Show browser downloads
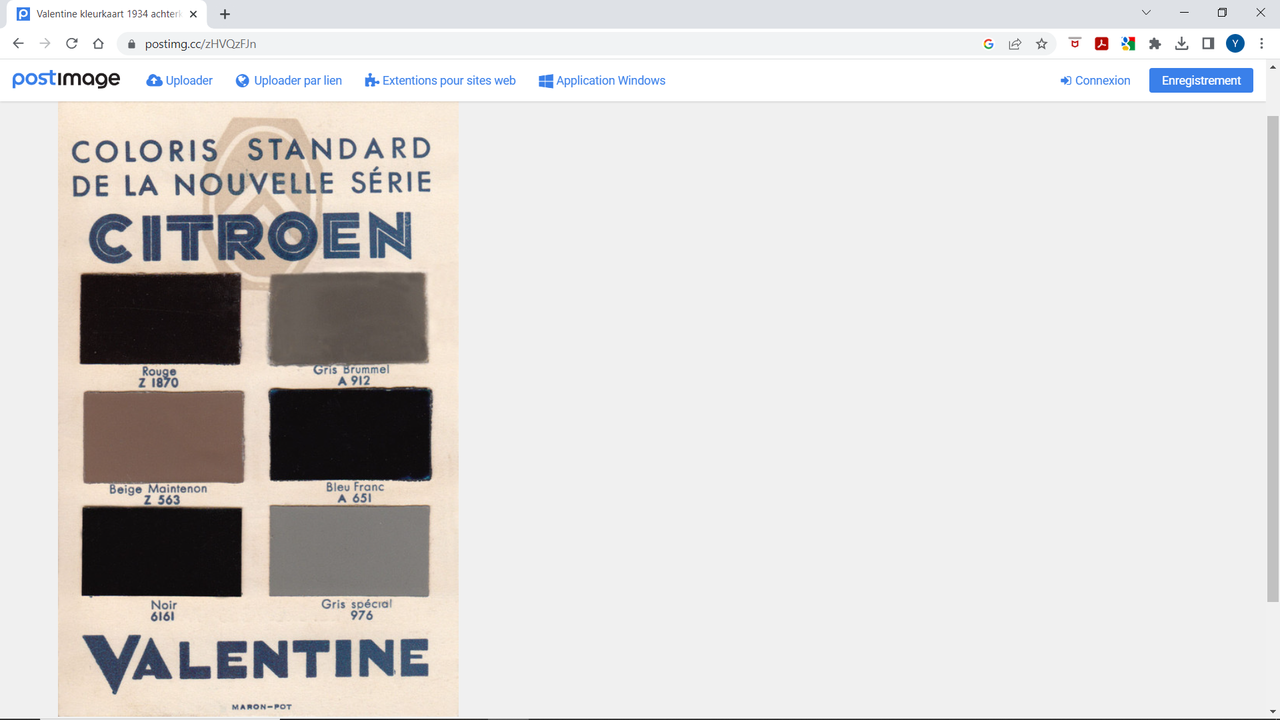The height and width of the screenshot is (720, 1280). [1182, 44]
